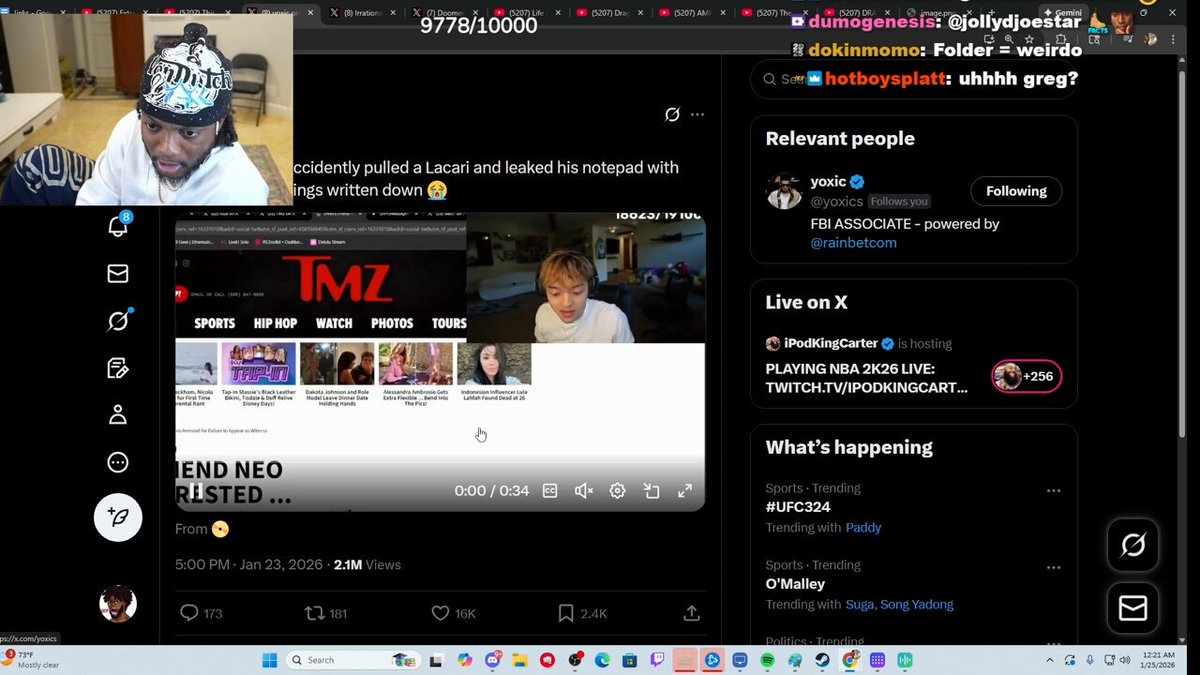1200x675 pixels.
Task: Toggle captions CC on the video
Action: pyautogui.click(x=550, y=491)
